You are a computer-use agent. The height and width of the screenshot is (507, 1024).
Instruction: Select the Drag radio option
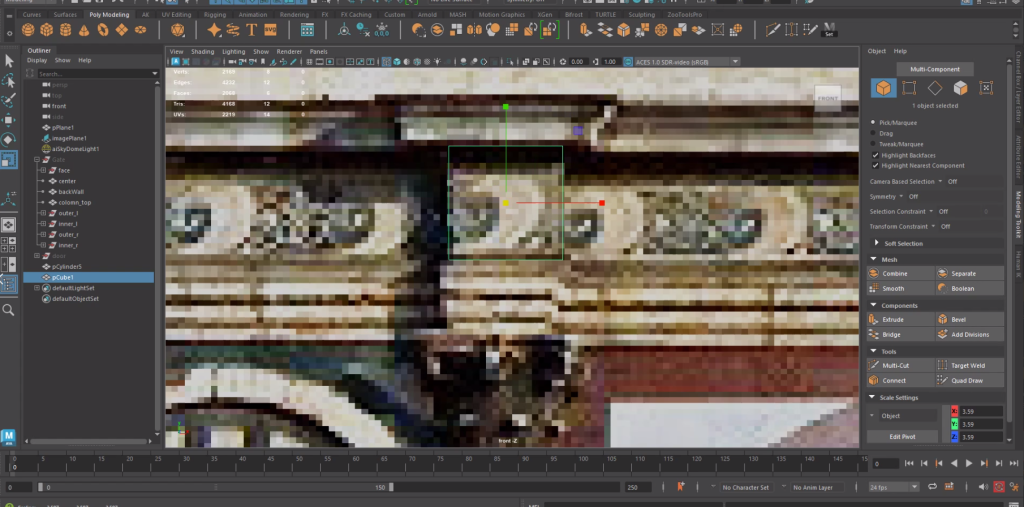[874, 133]
